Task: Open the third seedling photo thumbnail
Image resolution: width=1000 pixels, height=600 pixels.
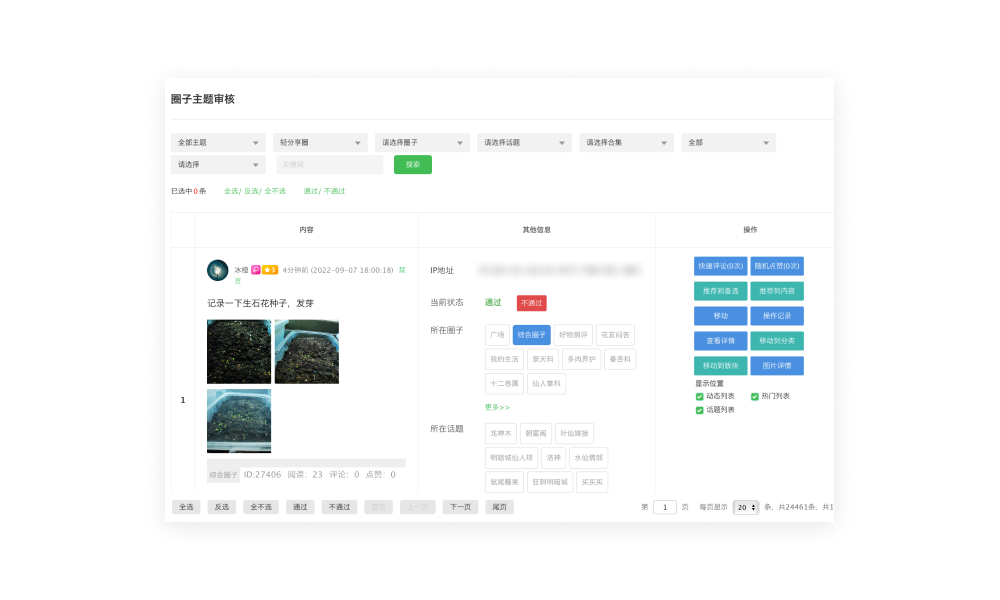Action: pyautogui.click(x=239, y=421)
